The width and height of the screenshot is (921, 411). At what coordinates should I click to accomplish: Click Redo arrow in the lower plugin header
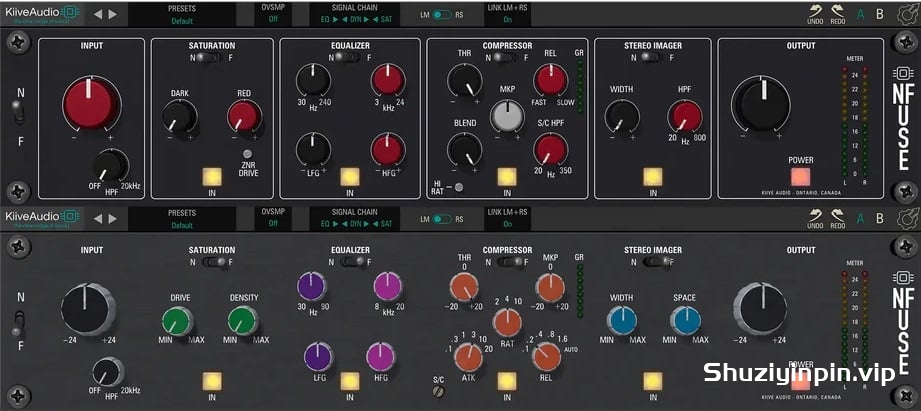pos(838,215)
